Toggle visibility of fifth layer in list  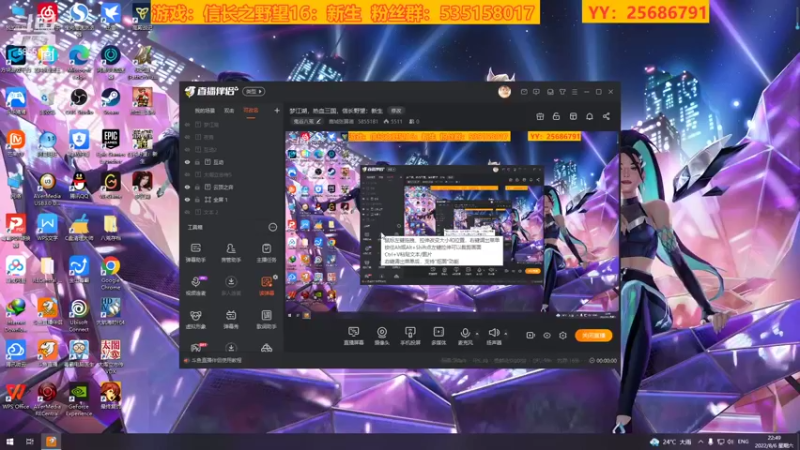click(187, 174)
